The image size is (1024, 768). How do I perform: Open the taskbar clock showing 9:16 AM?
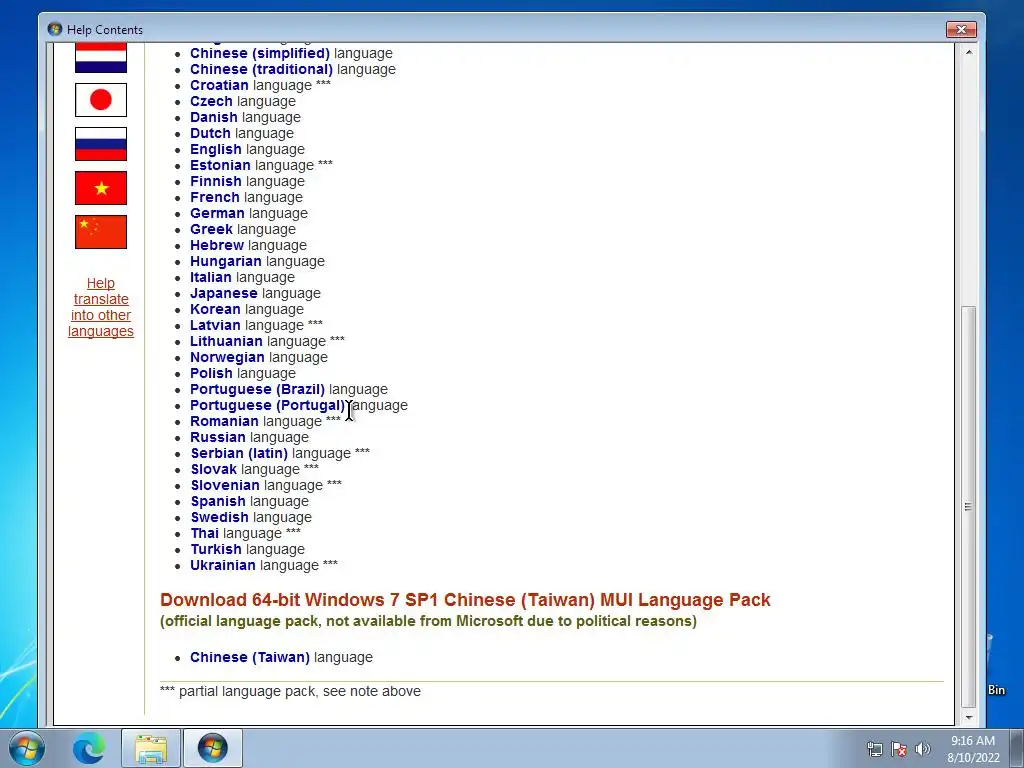[x=973, y=749]
